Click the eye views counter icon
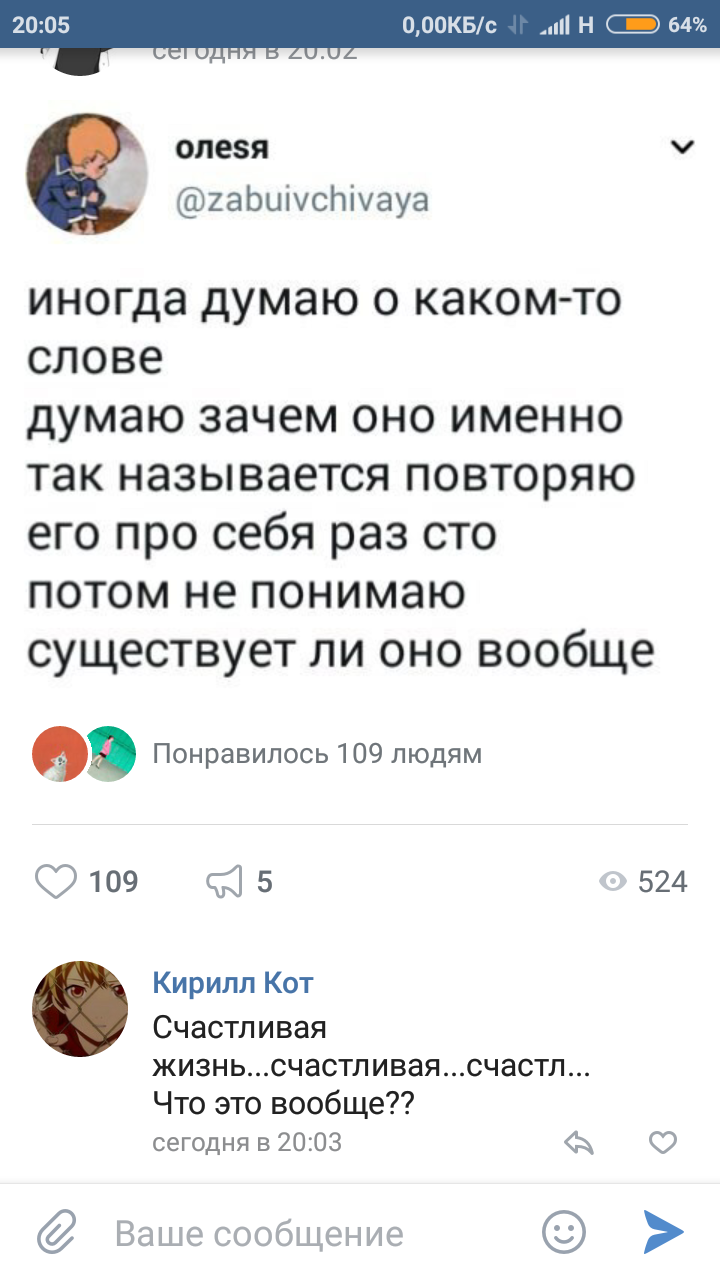This screenshot has width=720, height=1280. tap(610, 881)
